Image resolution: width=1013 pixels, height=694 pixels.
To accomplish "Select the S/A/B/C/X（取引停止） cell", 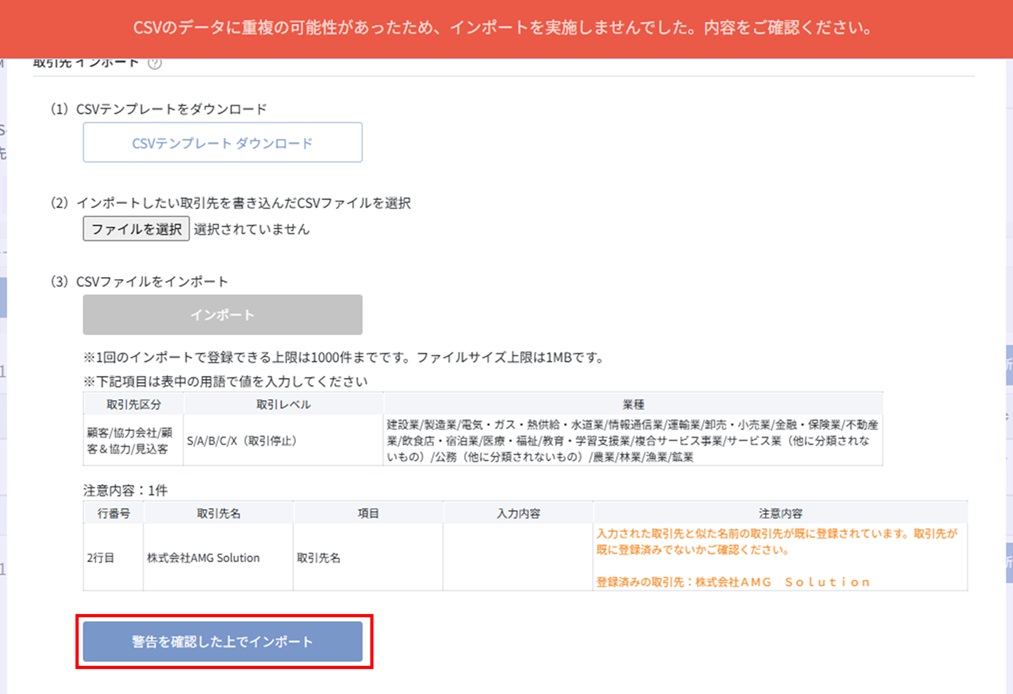I will click(x=283, y=440).
